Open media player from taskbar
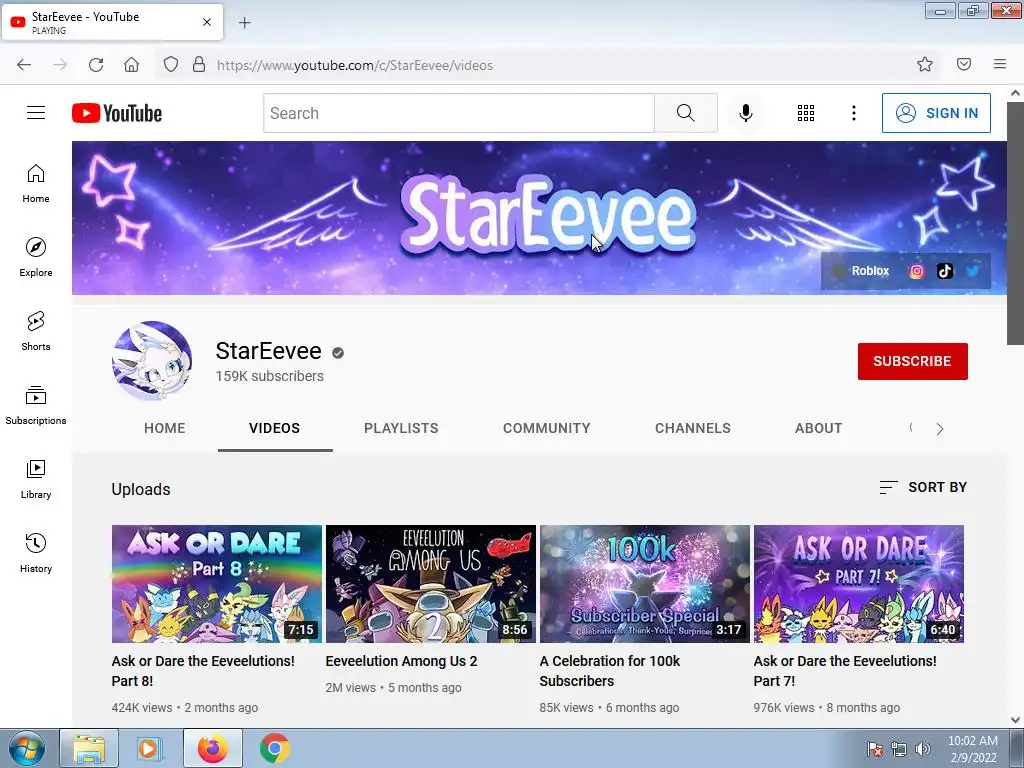Screen dimensions: 1024x768 (x=148, y=748)
